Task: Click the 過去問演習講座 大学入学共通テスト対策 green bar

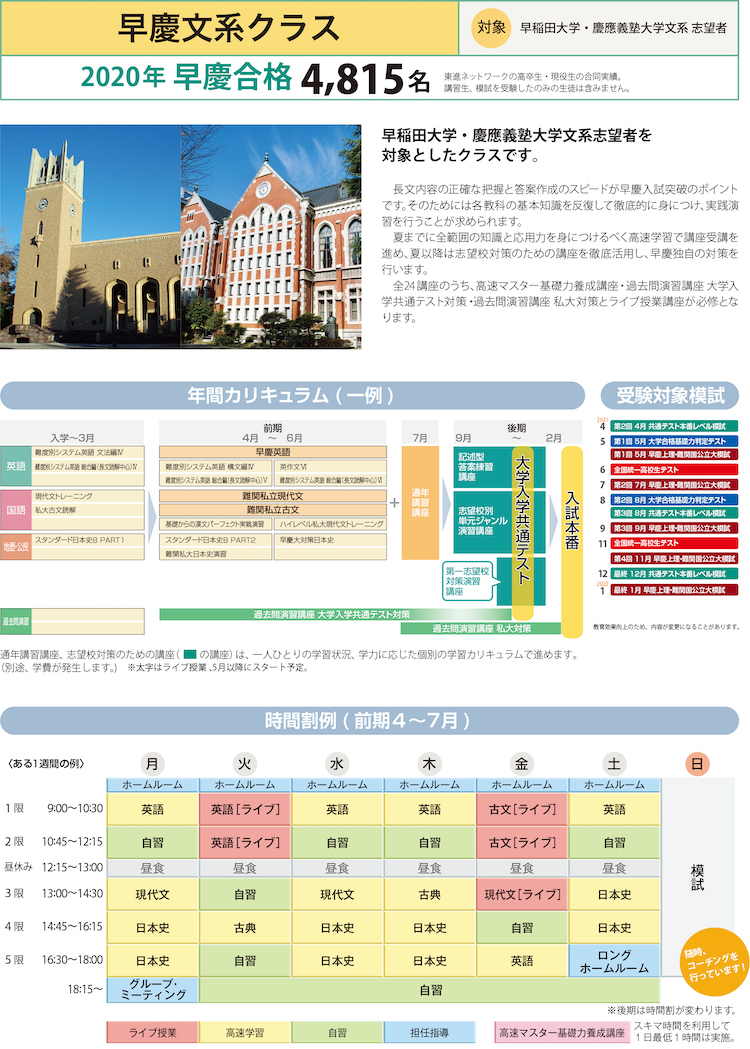Action: (x=336, y=614)
